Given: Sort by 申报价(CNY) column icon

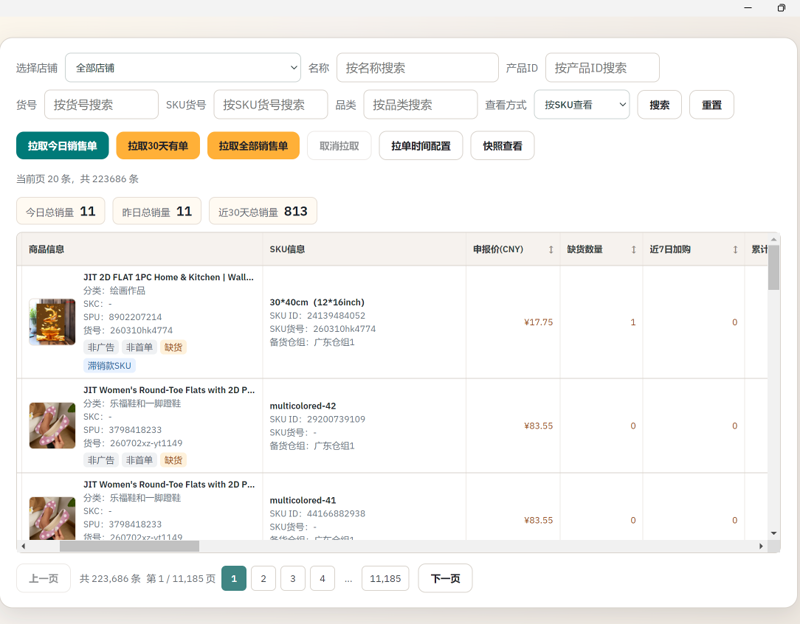Looking at the screenshot, I should [x=551, y=249].
